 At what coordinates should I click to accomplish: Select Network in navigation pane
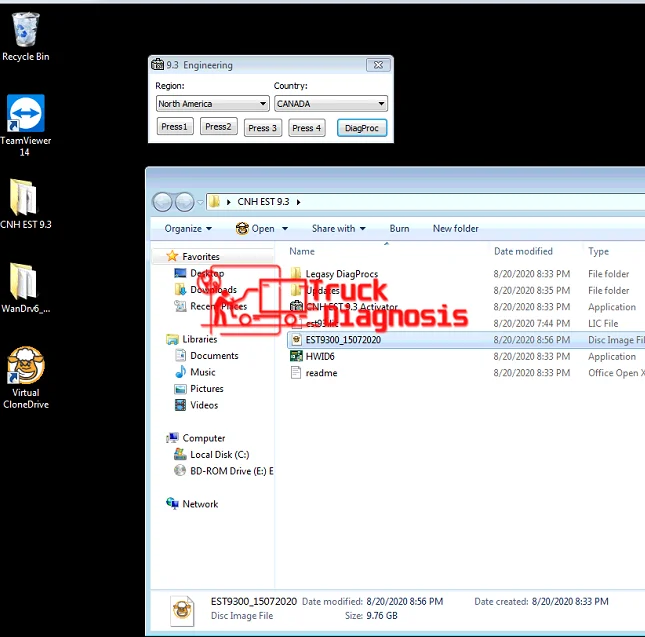pos(200,504)
